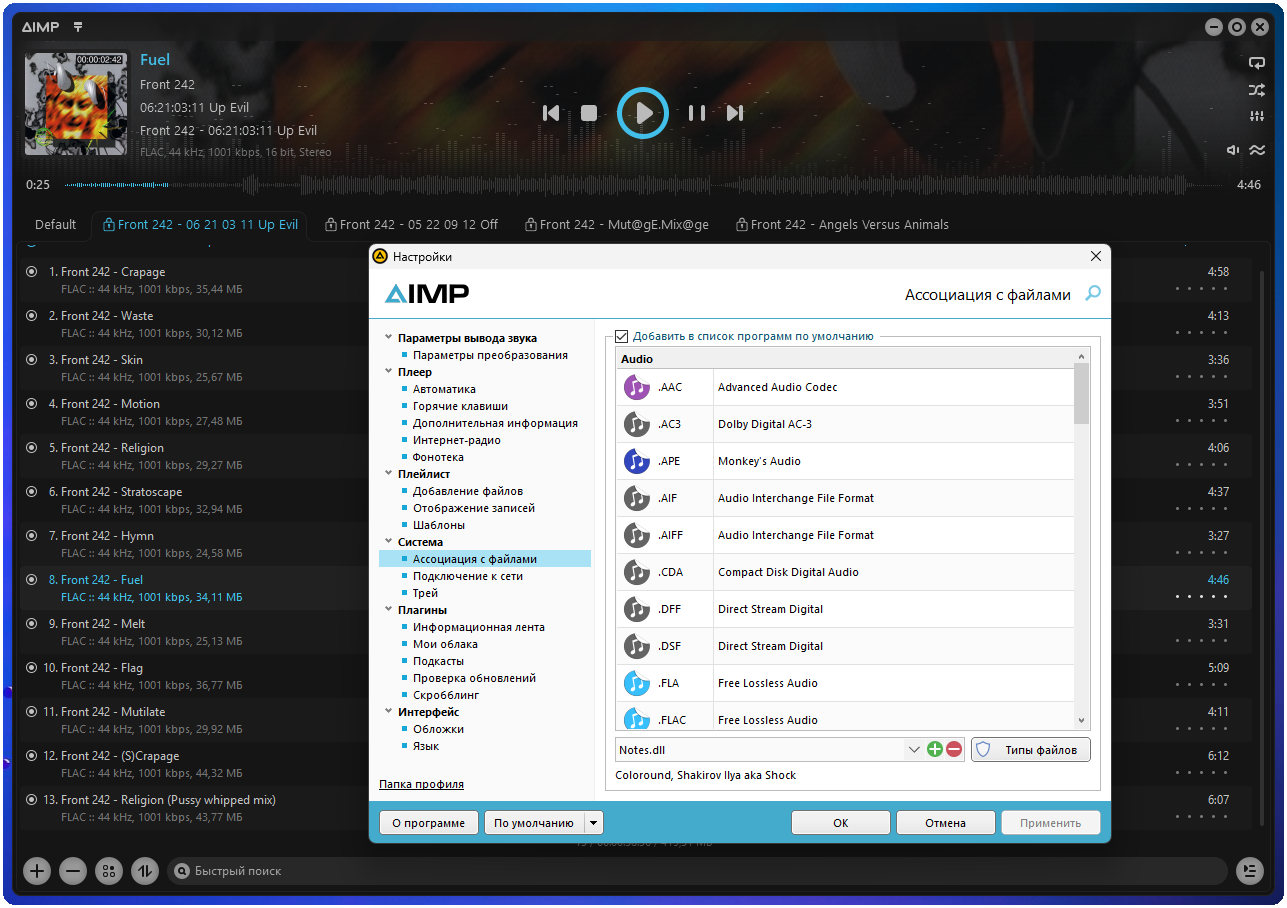Image resolution: width=1287 pixels, height=908 pixels.
Task: Mute the volume speaker icon
Action: click(1233, 150)
